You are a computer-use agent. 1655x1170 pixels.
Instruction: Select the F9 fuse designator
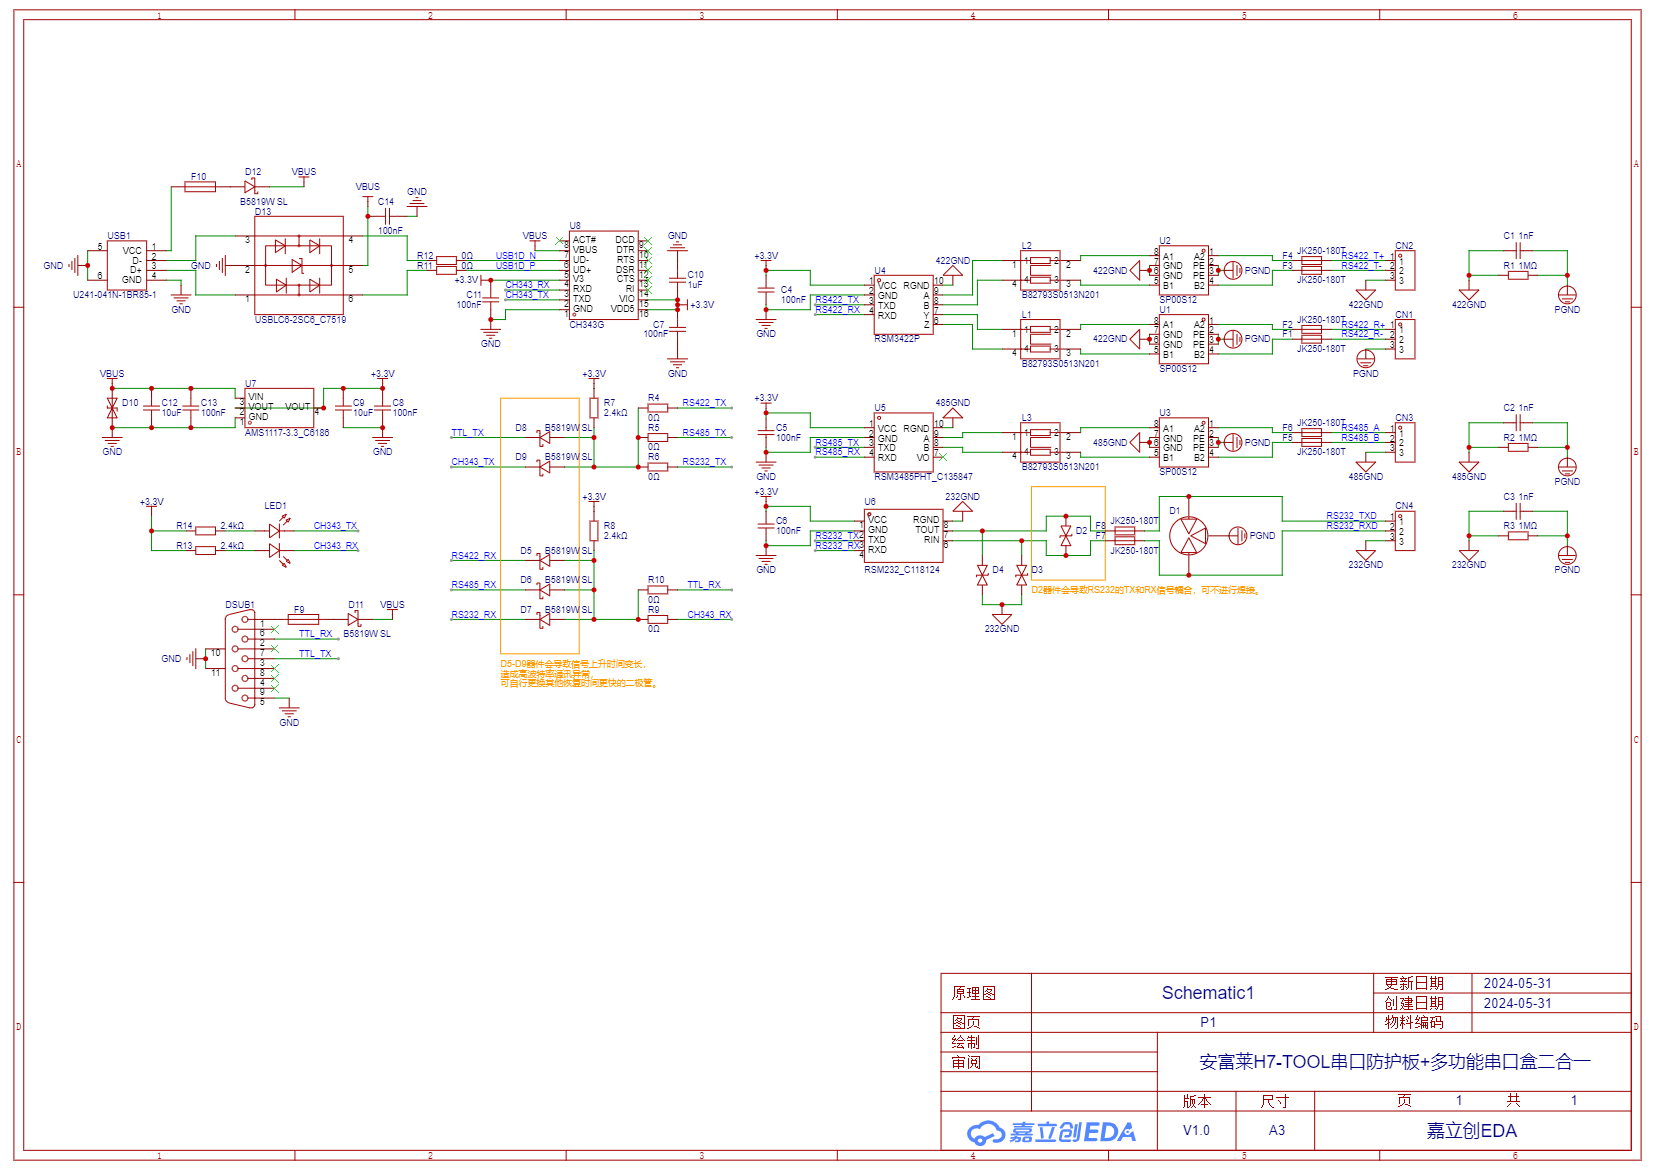click(x=299, y=610)
